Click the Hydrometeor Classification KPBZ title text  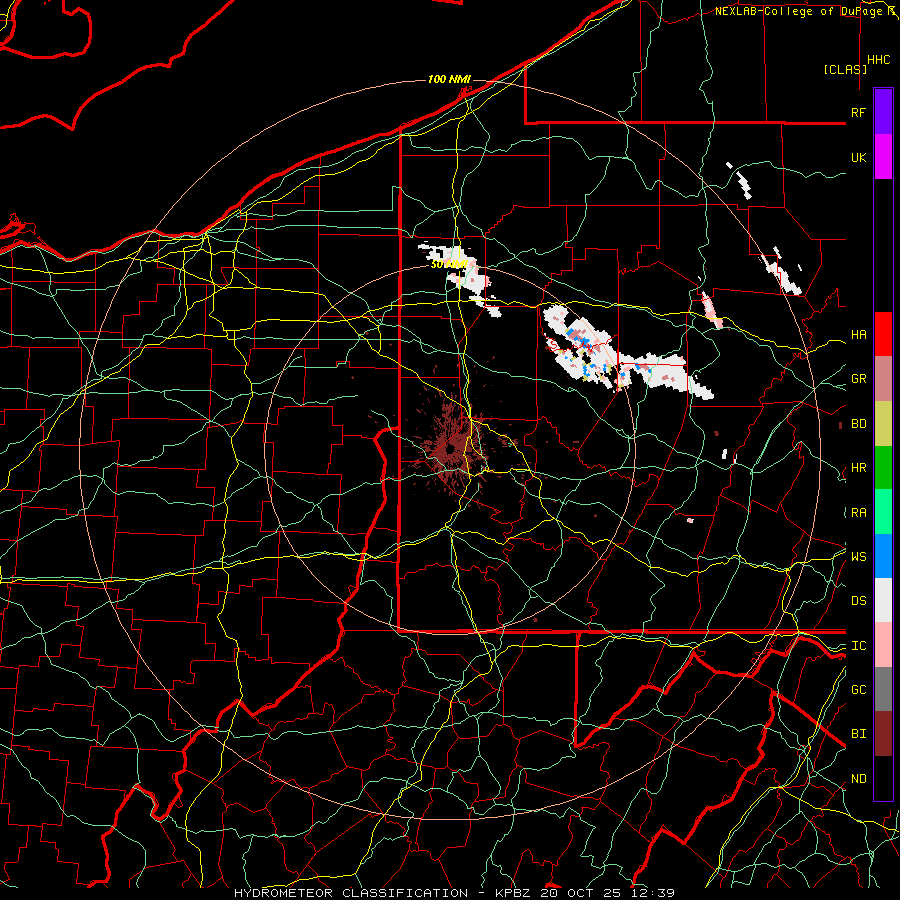pyautogui.click(x=454, y=893)
